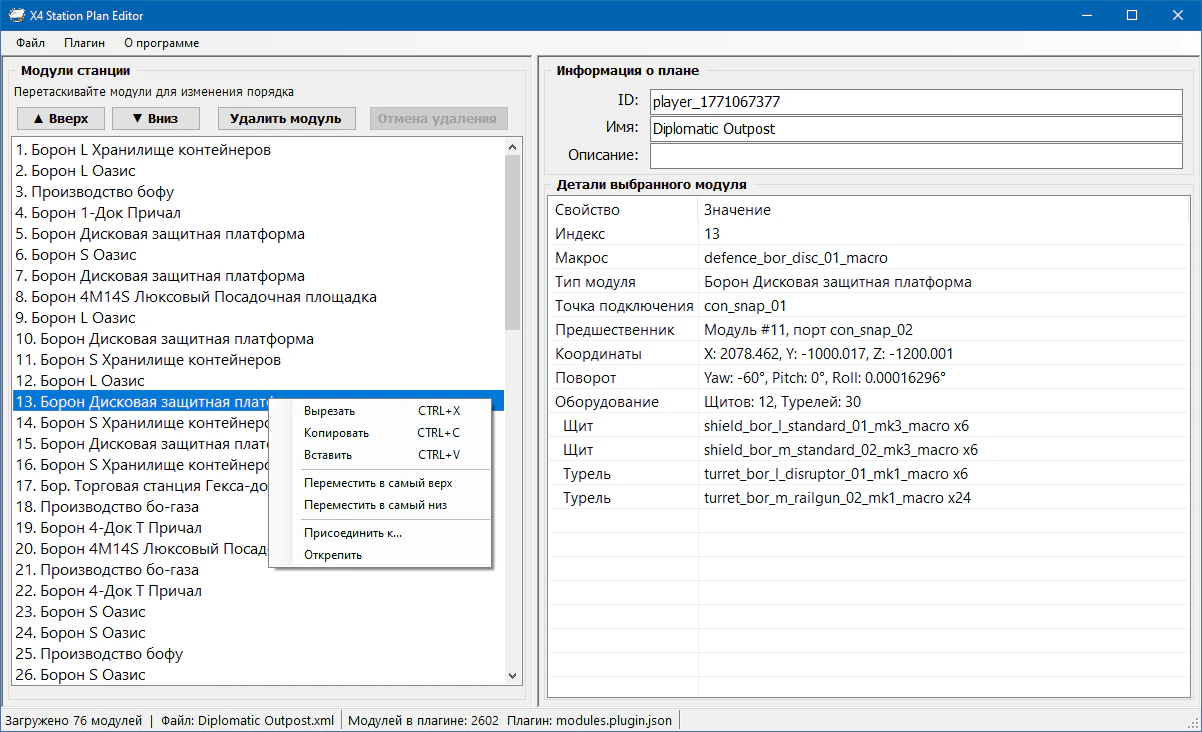Screen dimensions: 1202x732
Task: Open the Плагин menu
Action: (84, 43)
